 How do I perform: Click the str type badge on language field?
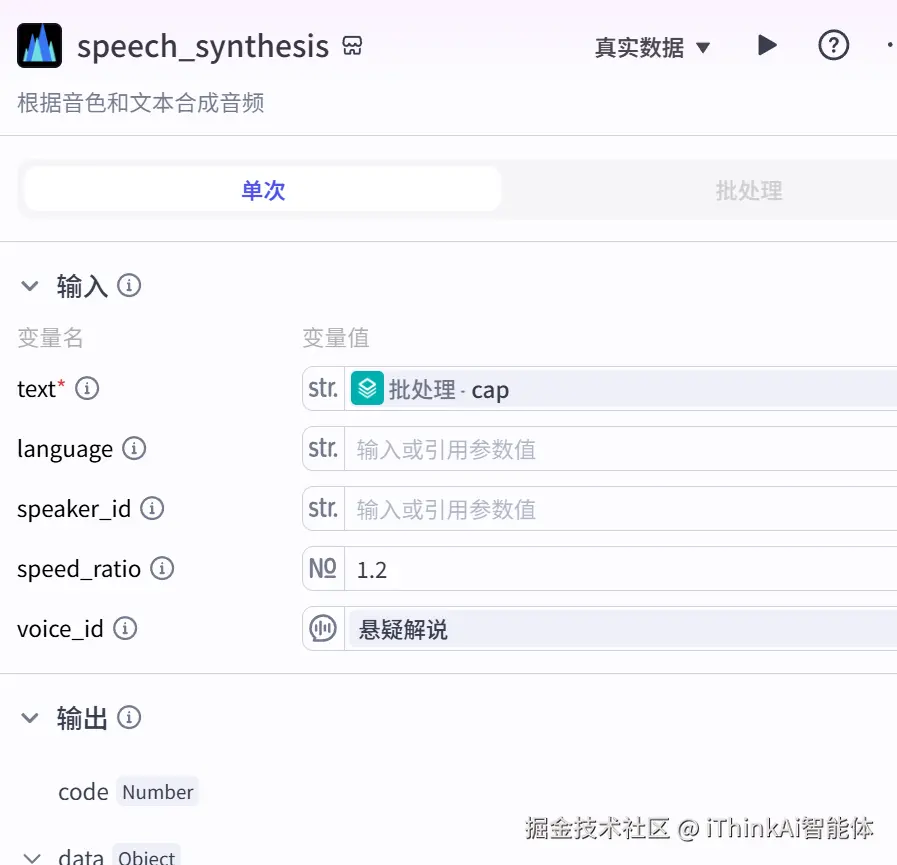(x=322, y=449)
